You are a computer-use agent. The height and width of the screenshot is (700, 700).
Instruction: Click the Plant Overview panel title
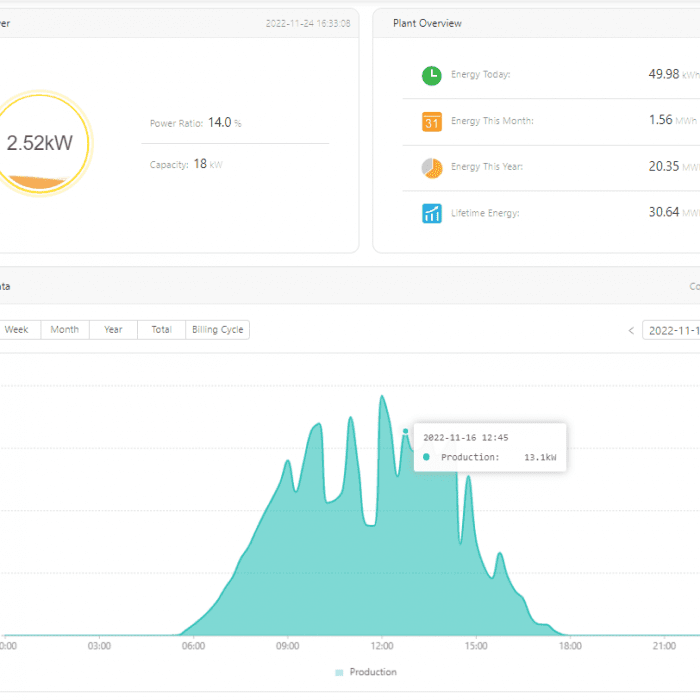[x=427, y=23]
